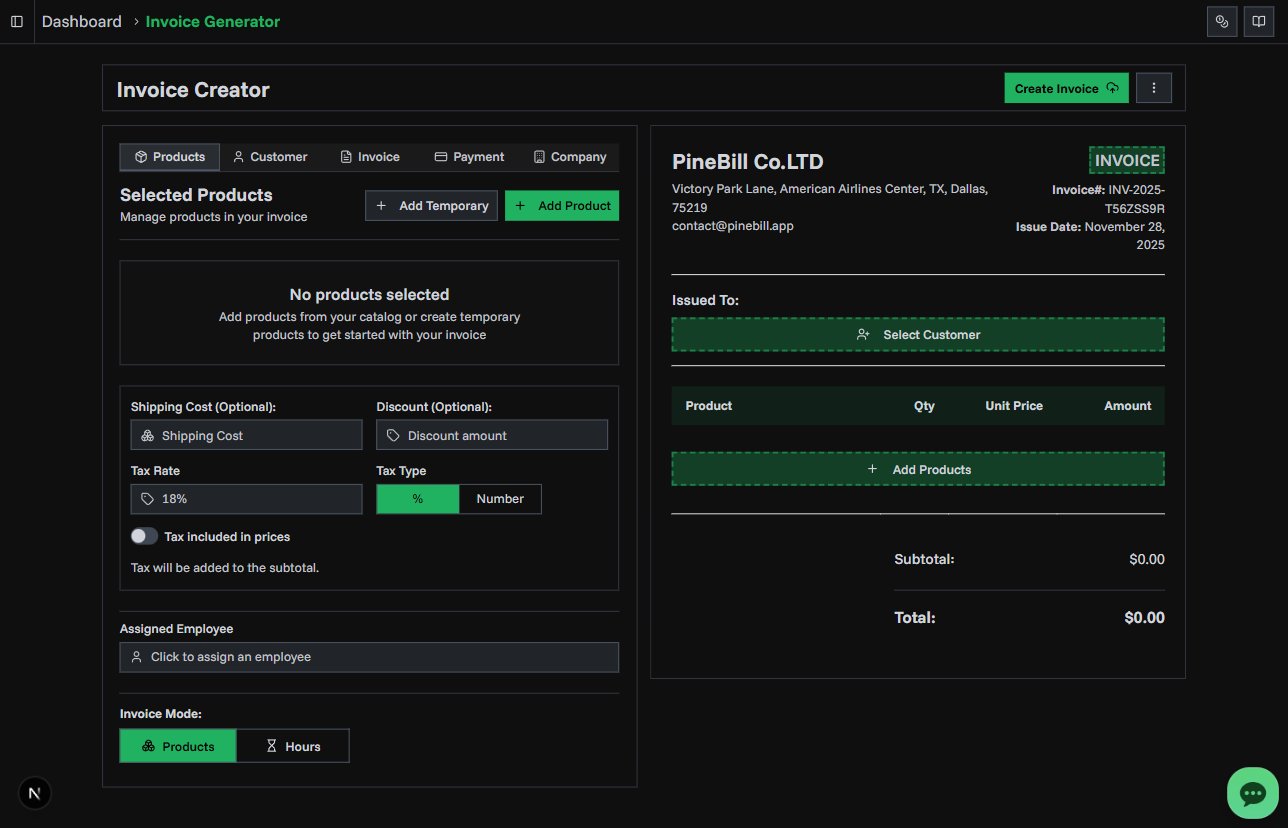
Task: Click the tag icon in Discount field
Action: tap(394, 436)
